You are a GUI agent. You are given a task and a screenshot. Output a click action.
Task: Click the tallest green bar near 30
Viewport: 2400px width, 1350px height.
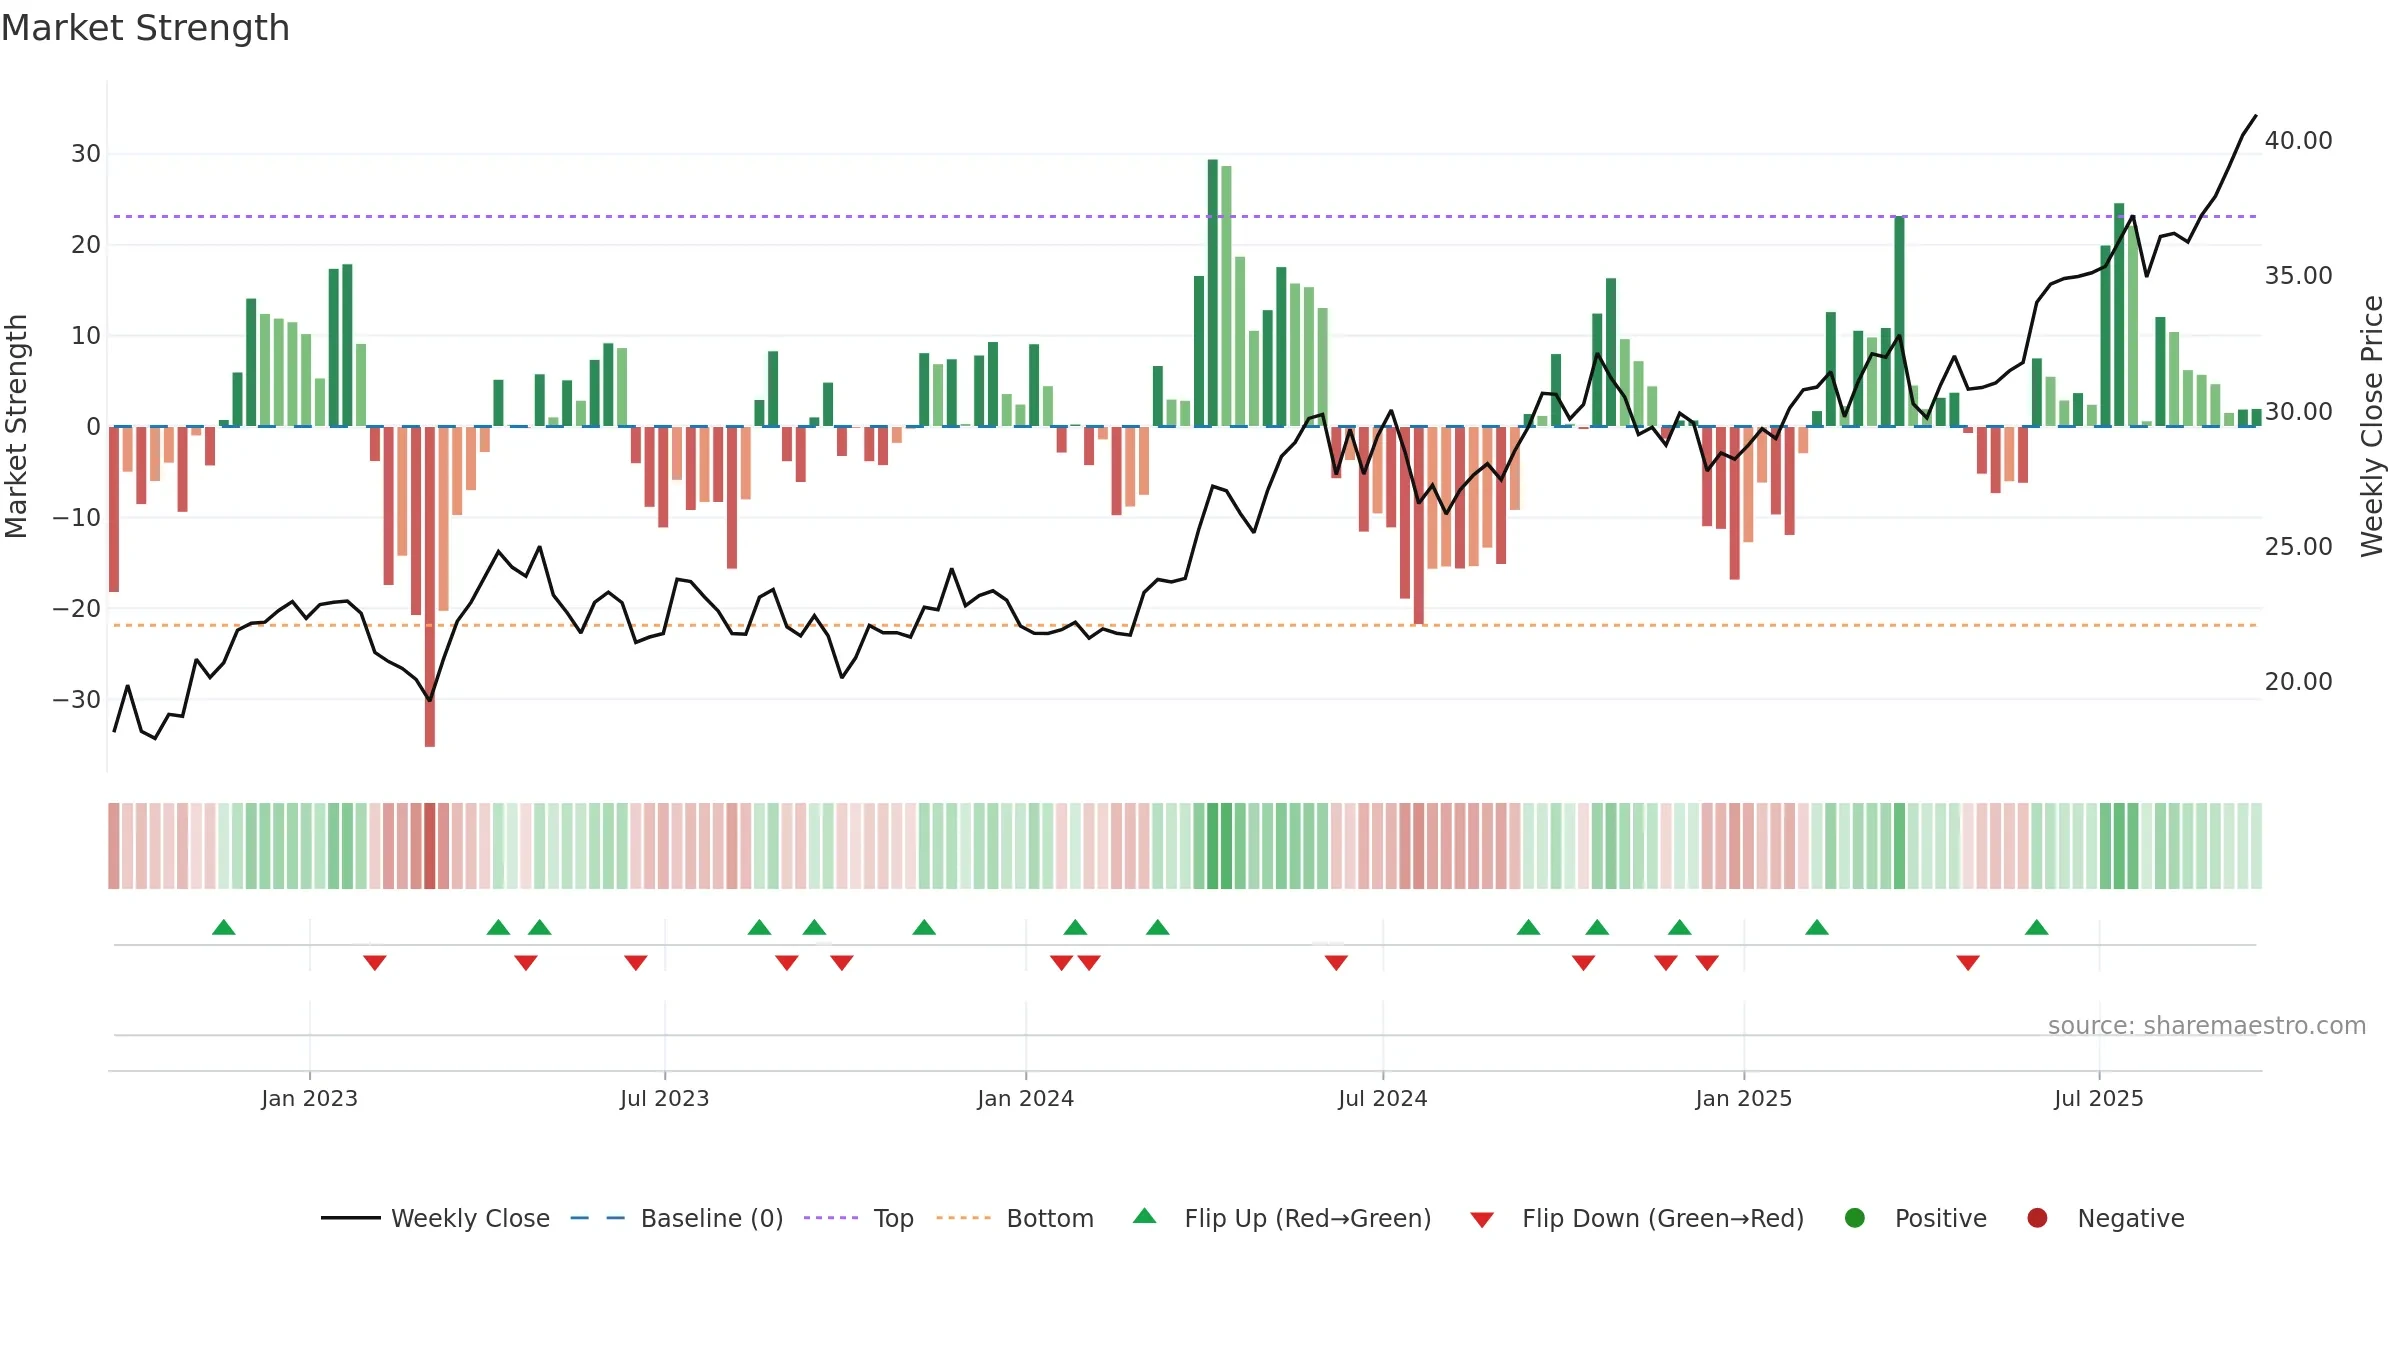coord(1212,292)
